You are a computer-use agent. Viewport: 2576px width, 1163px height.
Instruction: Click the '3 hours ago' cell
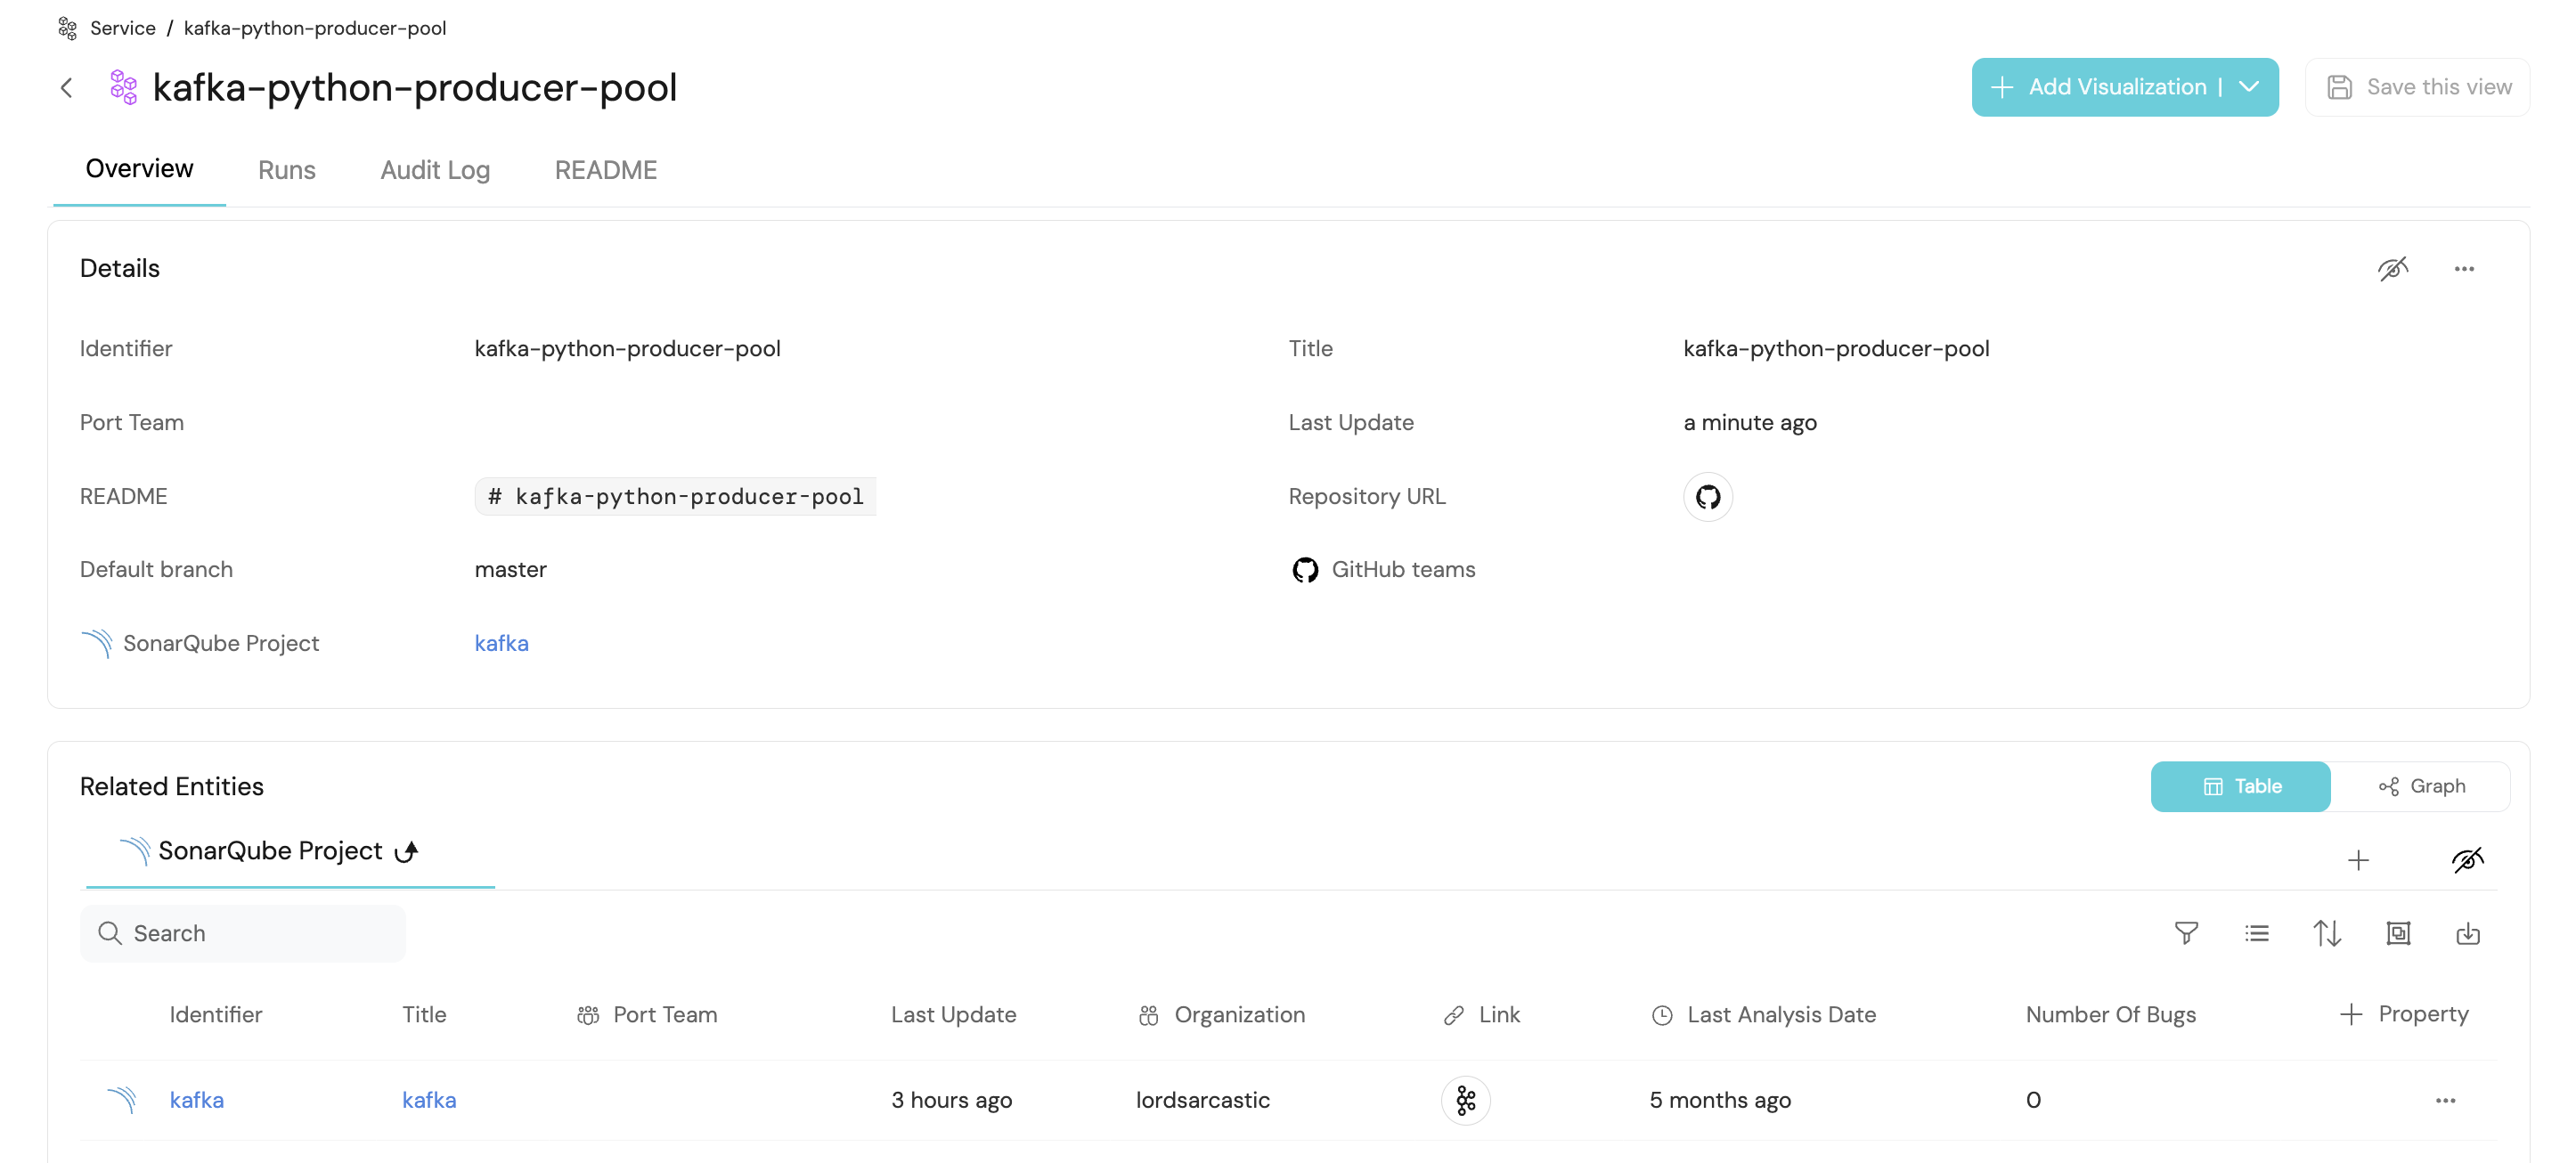click(x=951, y=1100)
